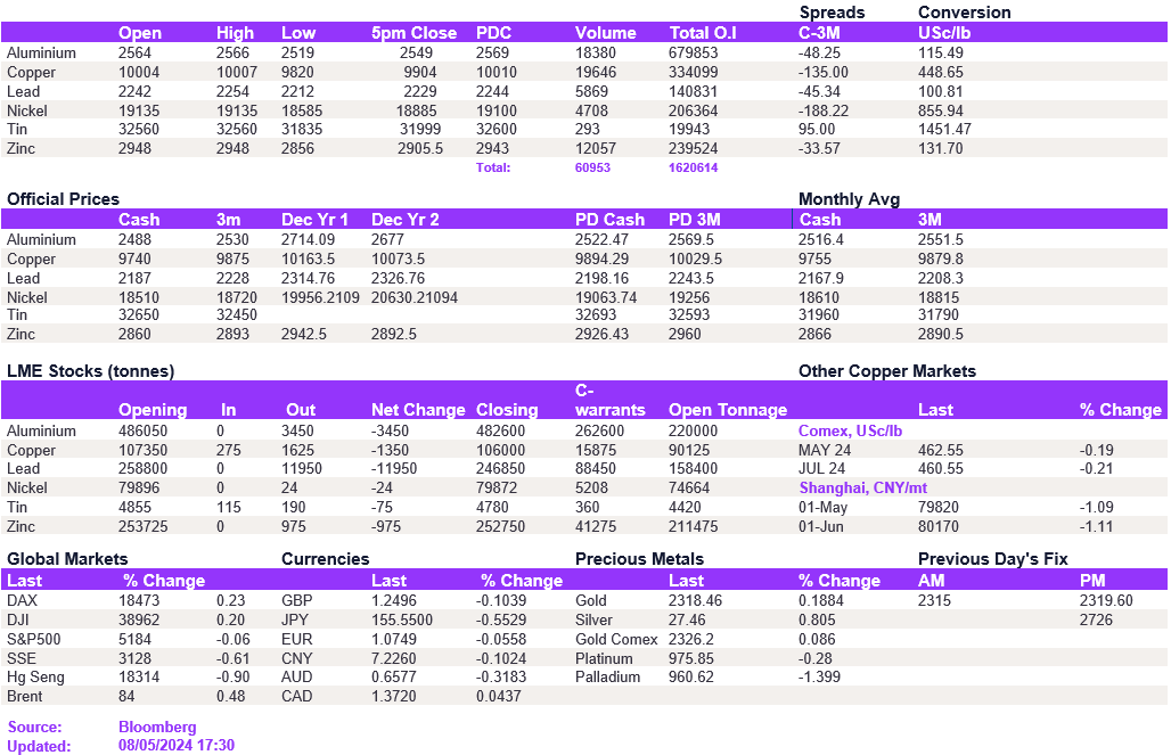1170x755 pixels.
Task: Select the Dec Yr 2 column header
Action: [405, 219]
